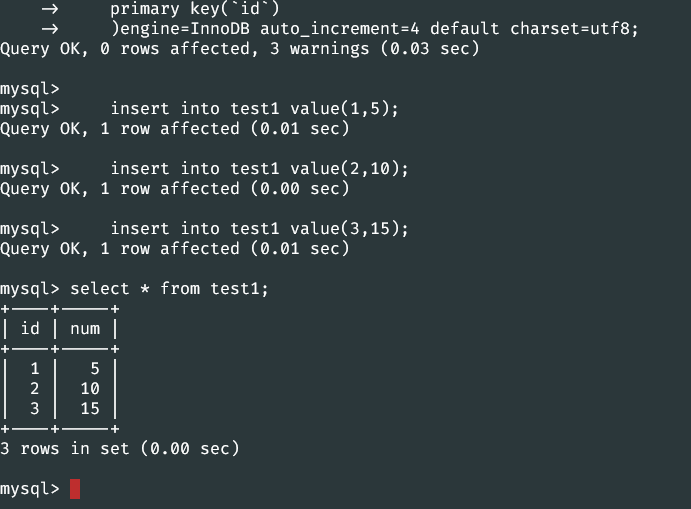Screen dimensions: 691x509
Task: Click the id value 3 in result table
Action: click(35, 409)
